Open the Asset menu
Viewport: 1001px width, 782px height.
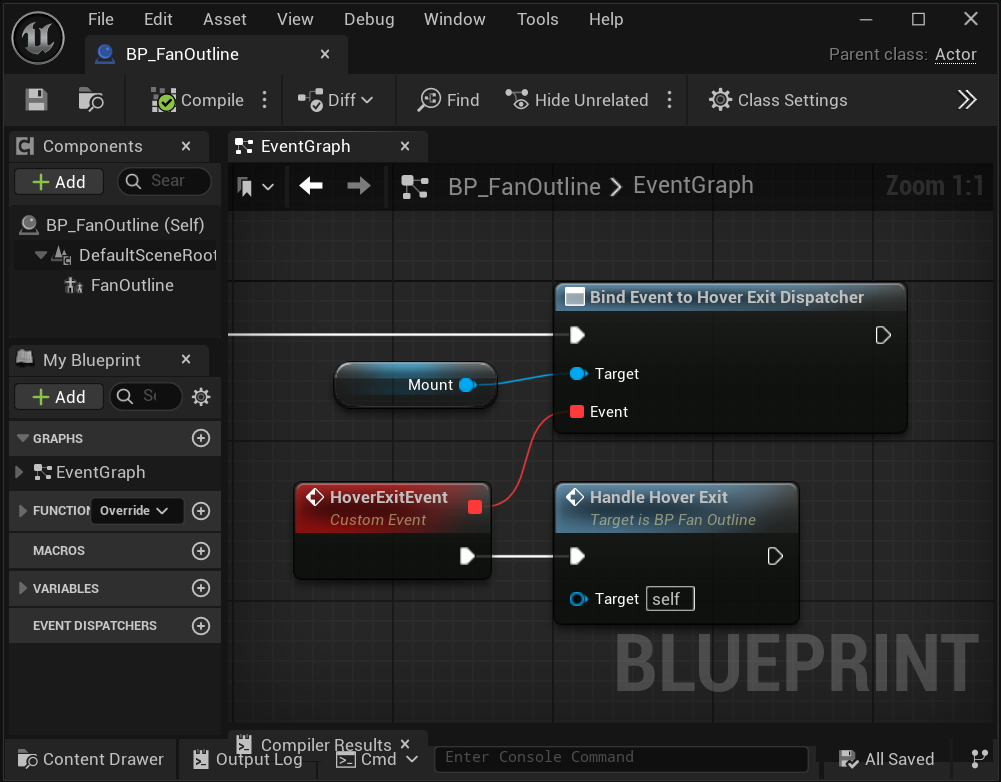click(x=224, y=19)
